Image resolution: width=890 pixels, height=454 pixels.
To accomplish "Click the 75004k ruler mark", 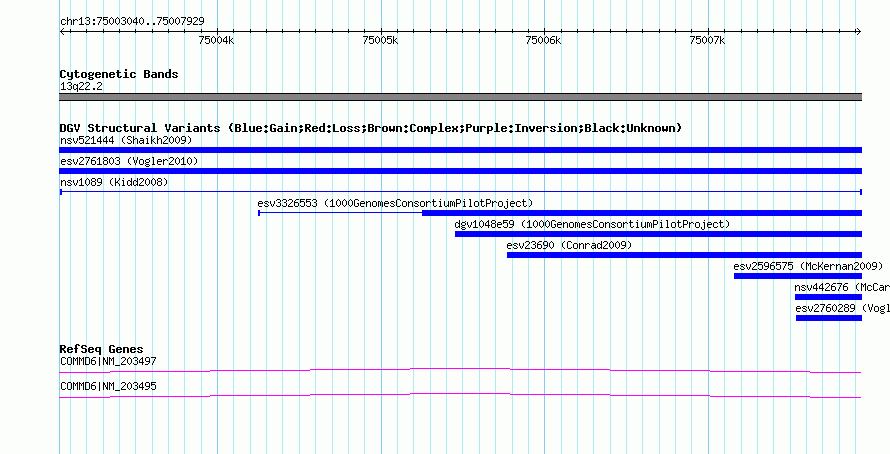I will pos(216,40).
